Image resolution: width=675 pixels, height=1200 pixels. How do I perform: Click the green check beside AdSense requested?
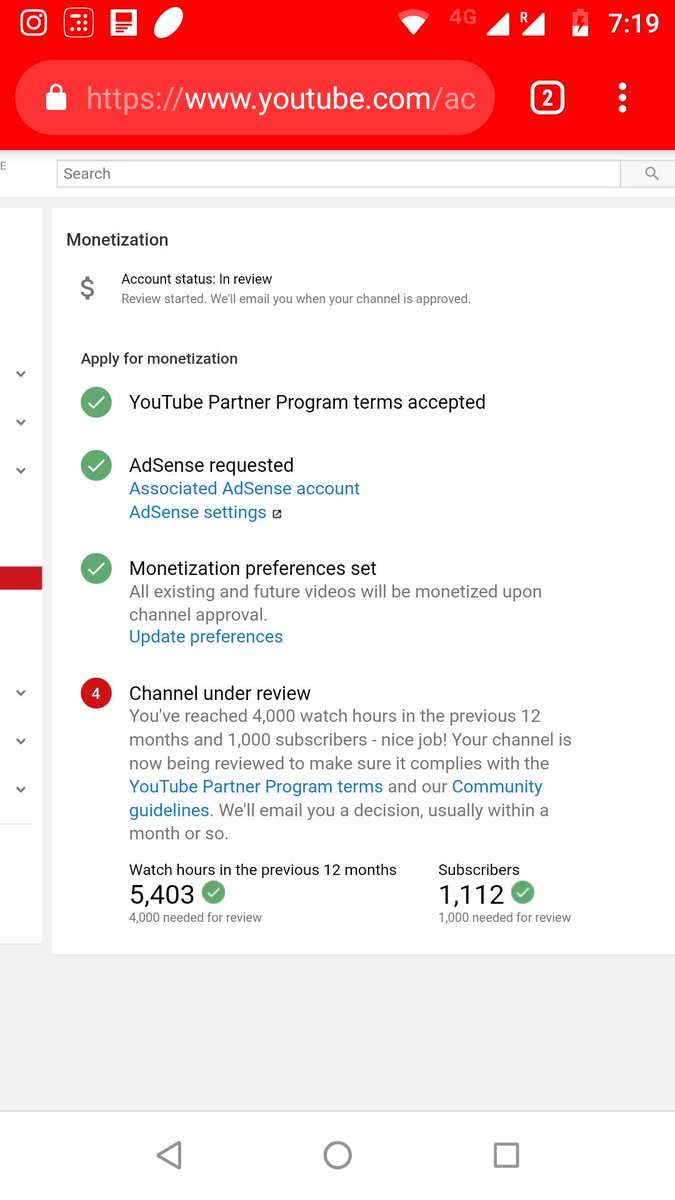click(96, 465)
